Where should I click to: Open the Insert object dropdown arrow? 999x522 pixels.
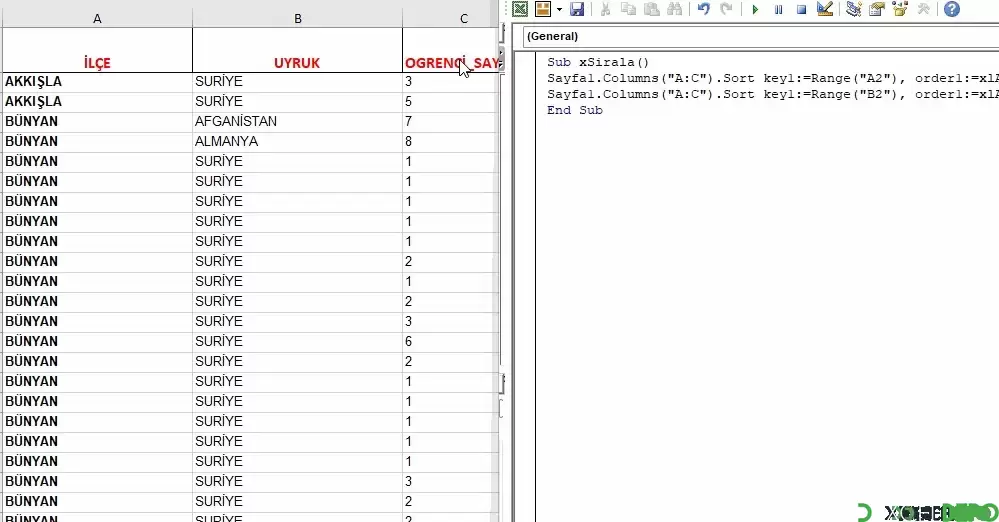point(559,10)
